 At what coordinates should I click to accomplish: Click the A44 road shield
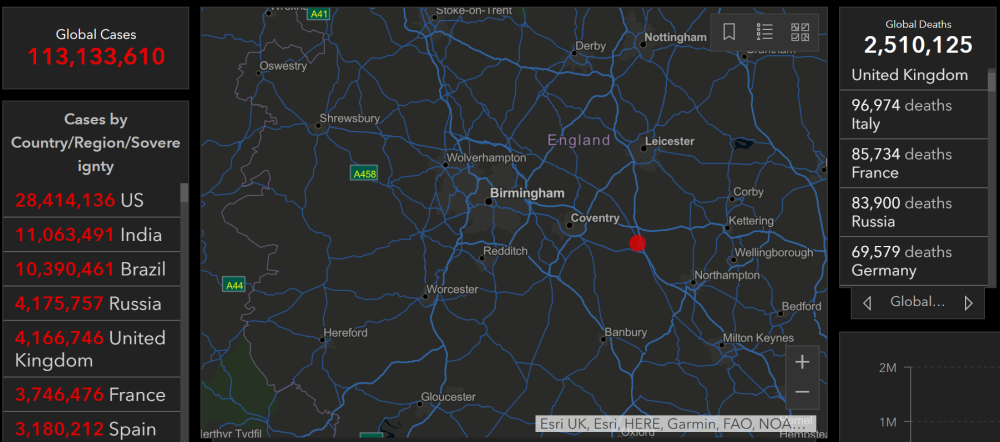(x=234, y=284)
